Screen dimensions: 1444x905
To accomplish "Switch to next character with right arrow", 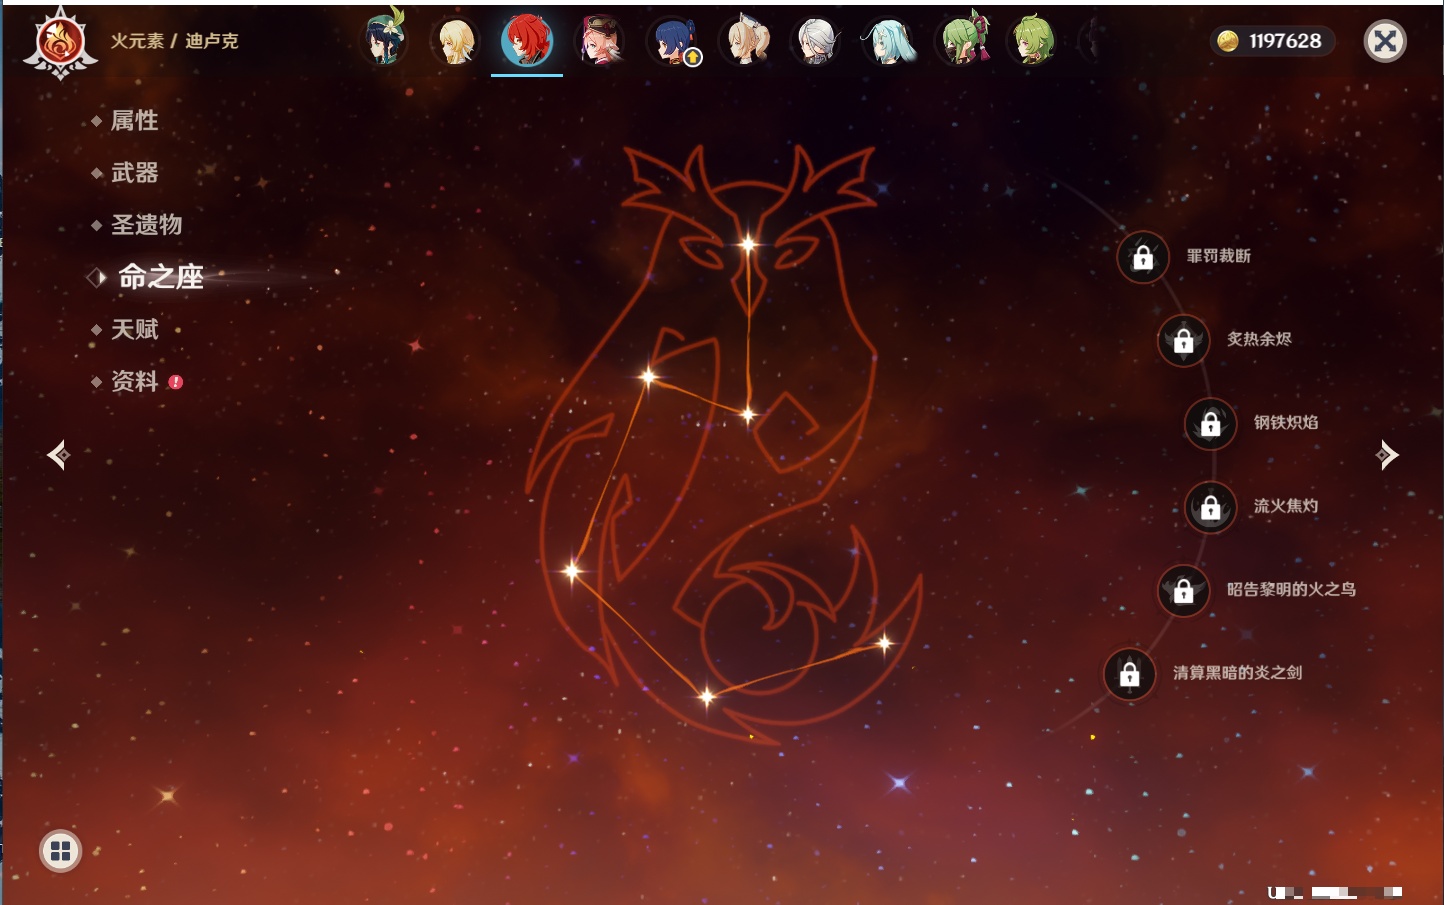I will (1387, 455).
